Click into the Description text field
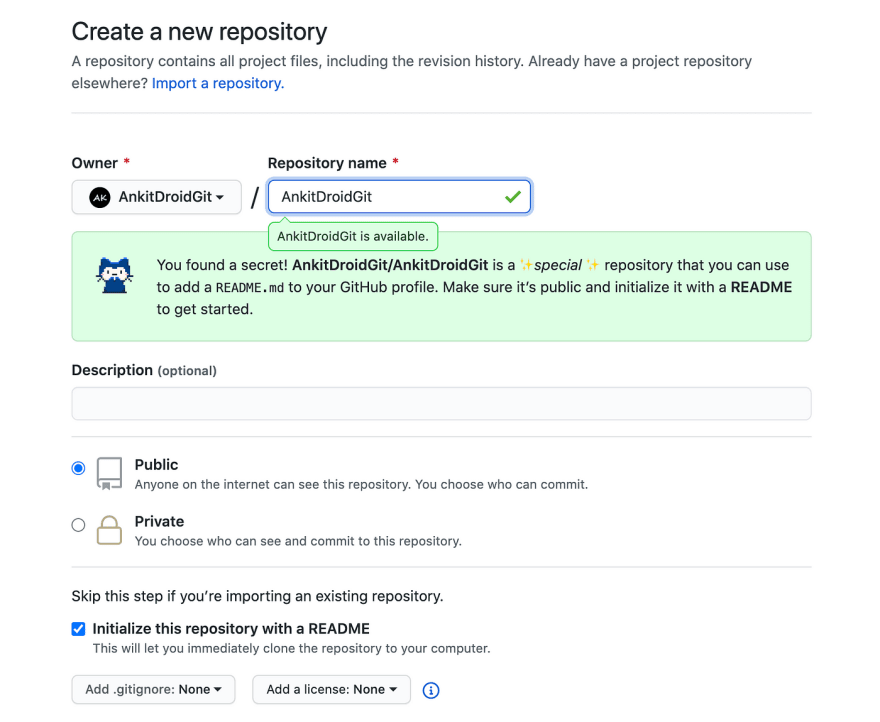This screenshot has height=722, width=880. coord(441,404)
